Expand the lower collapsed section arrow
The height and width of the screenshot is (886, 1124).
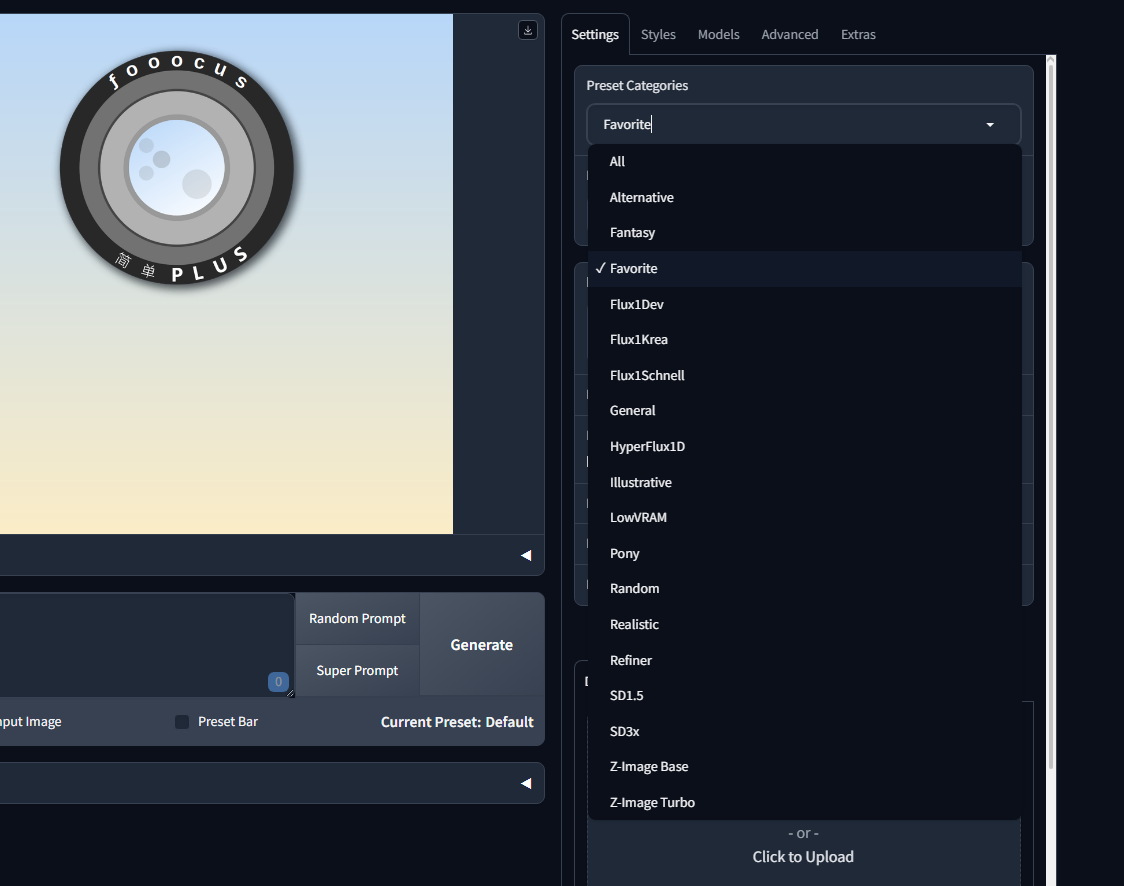[526, 783]
